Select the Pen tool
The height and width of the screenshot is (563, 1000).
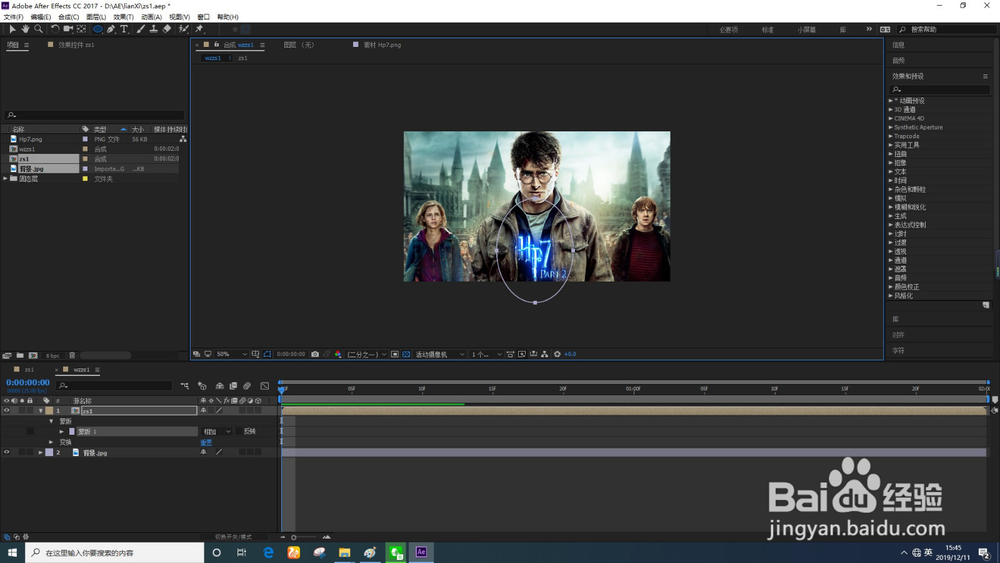click(111, 30)
